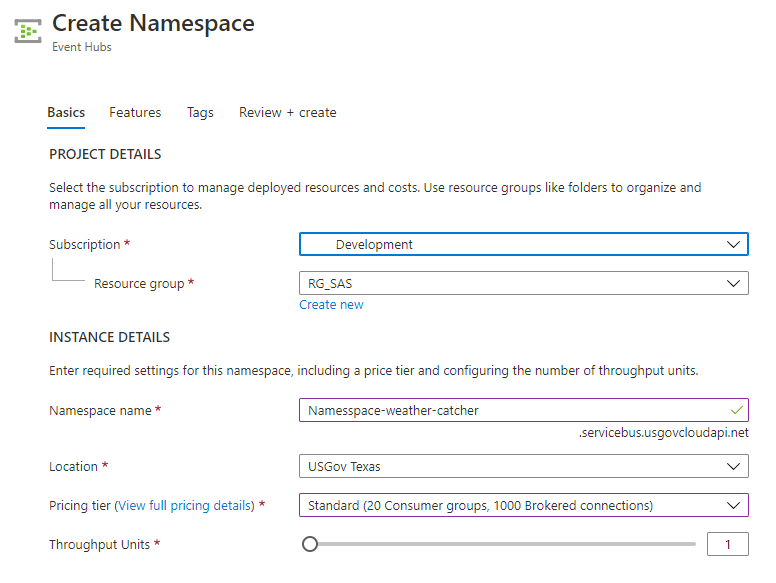Image resolution: width=776 pixels, height=583 pixels.
Task: Click the Location field label
Action: click(73, 467)
